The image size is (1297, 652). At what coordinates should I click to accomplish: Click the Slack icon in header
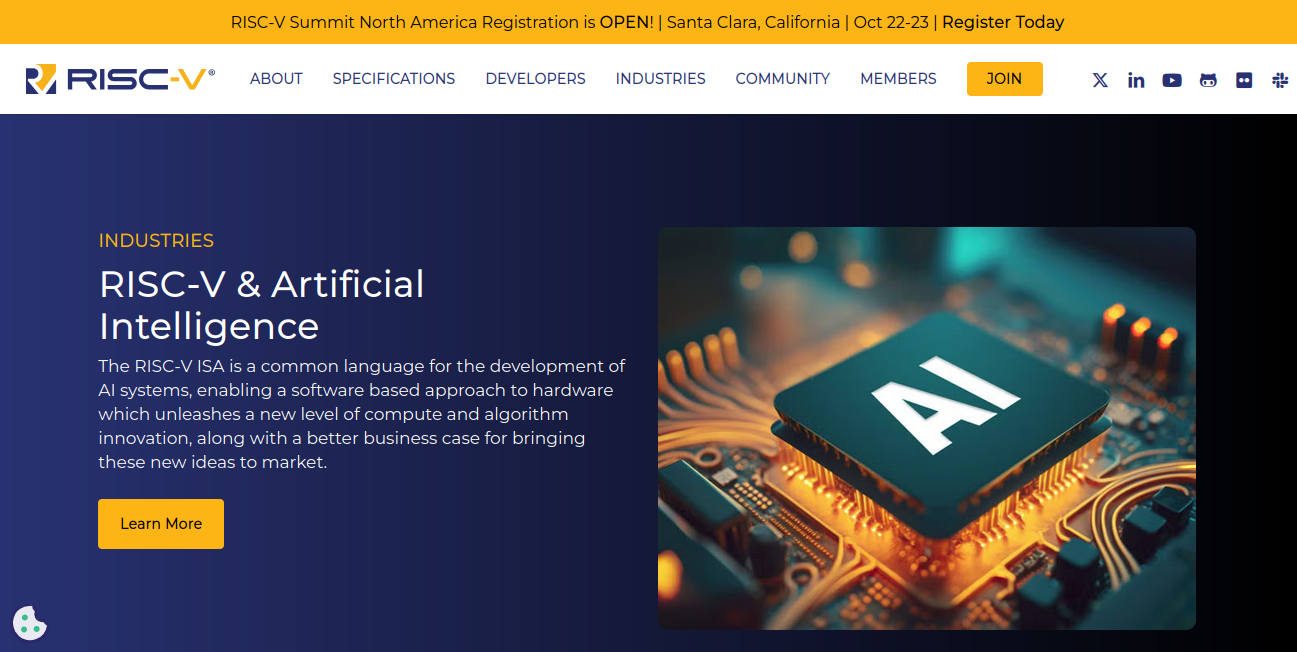pyautogui.click(x=1280, y=80)
